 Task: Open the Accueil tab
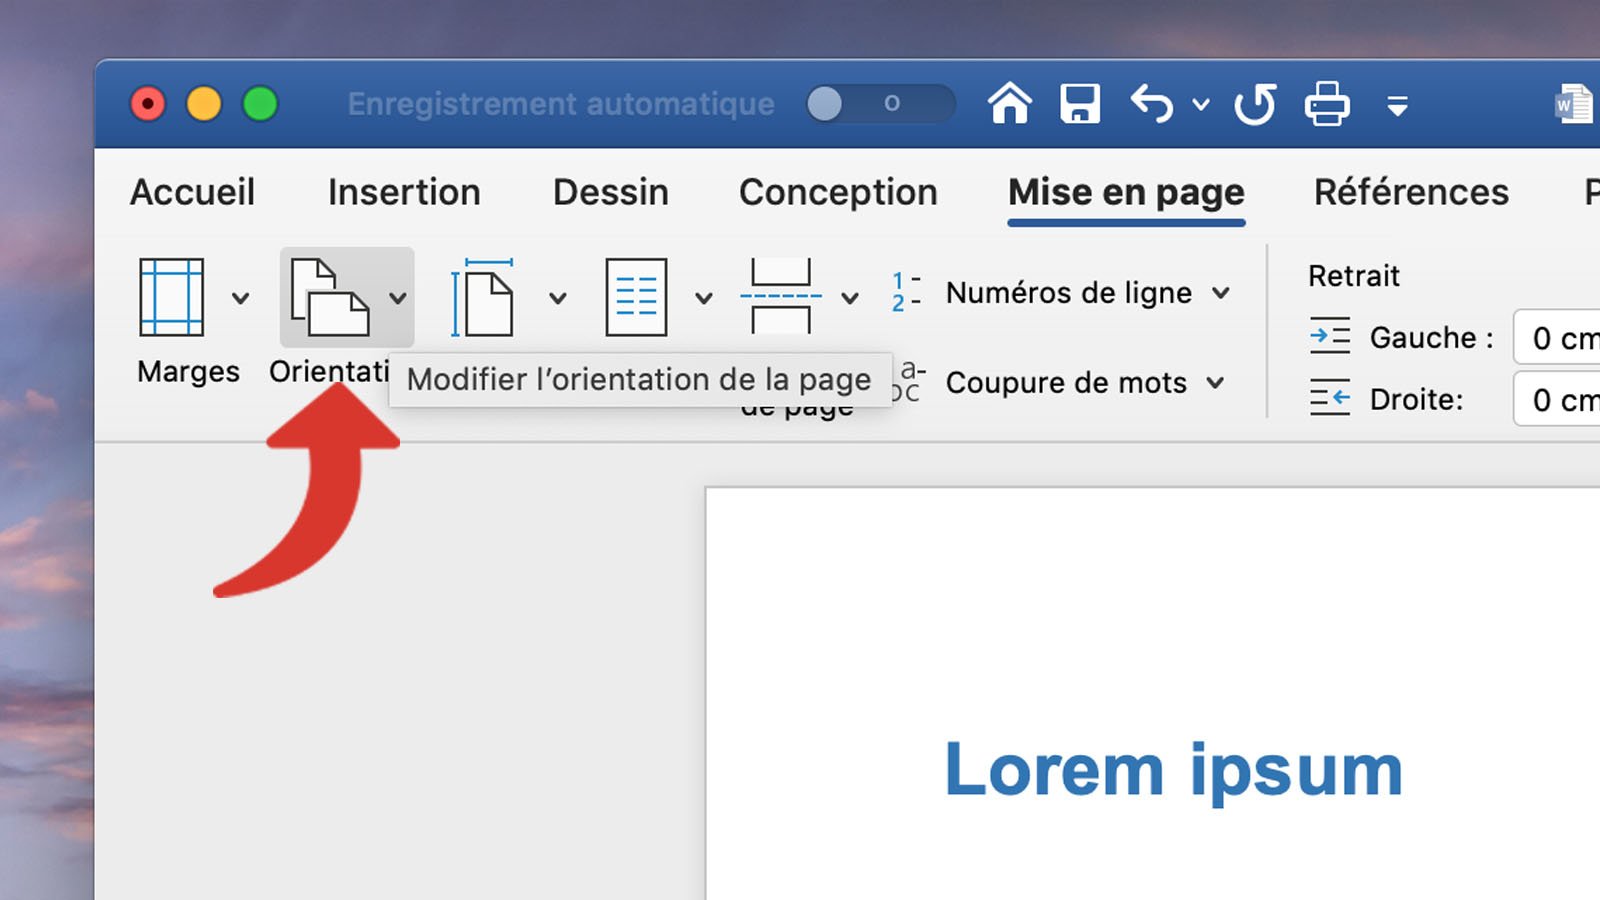click(192, 192)
